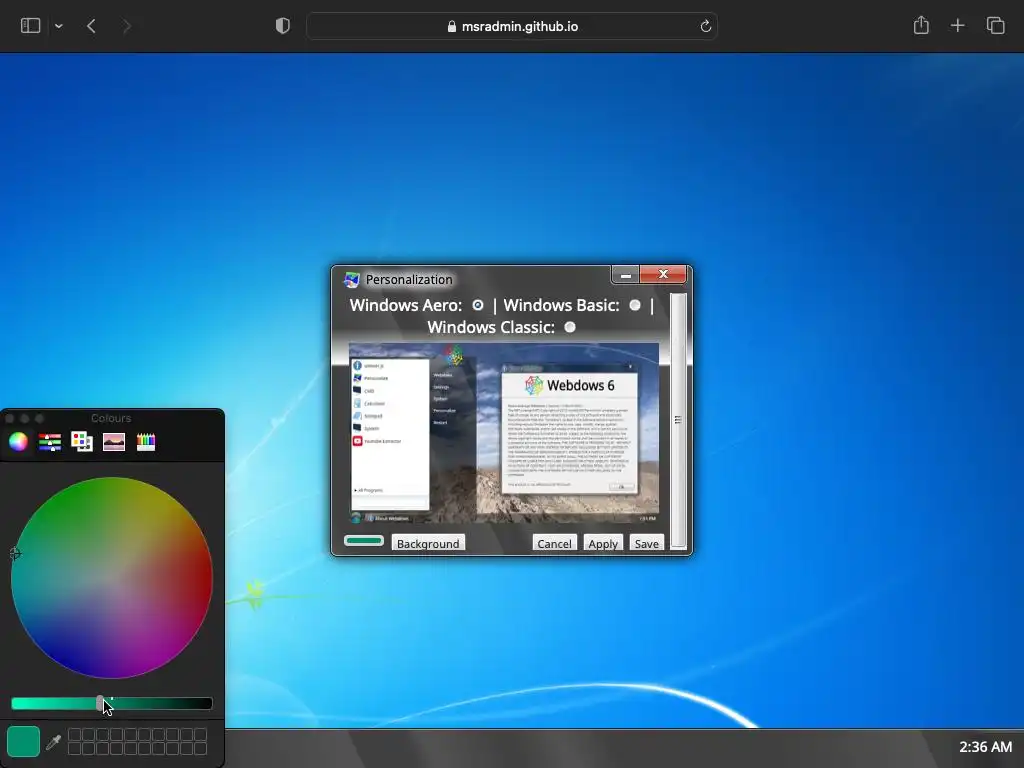Click the current green colour well
The width and height of the screenshot is (1024, 768).
[x=24, y=741]
